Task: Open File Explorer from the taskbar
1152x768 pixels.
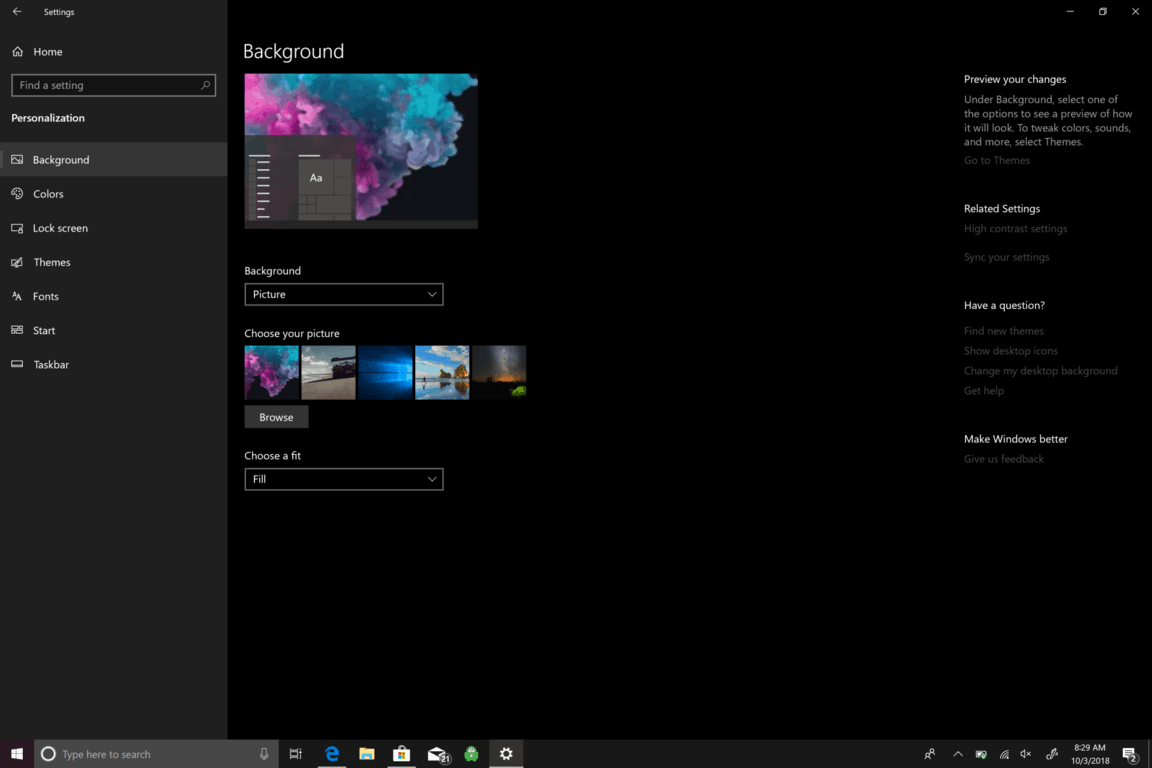Action: tap(367, 754)
